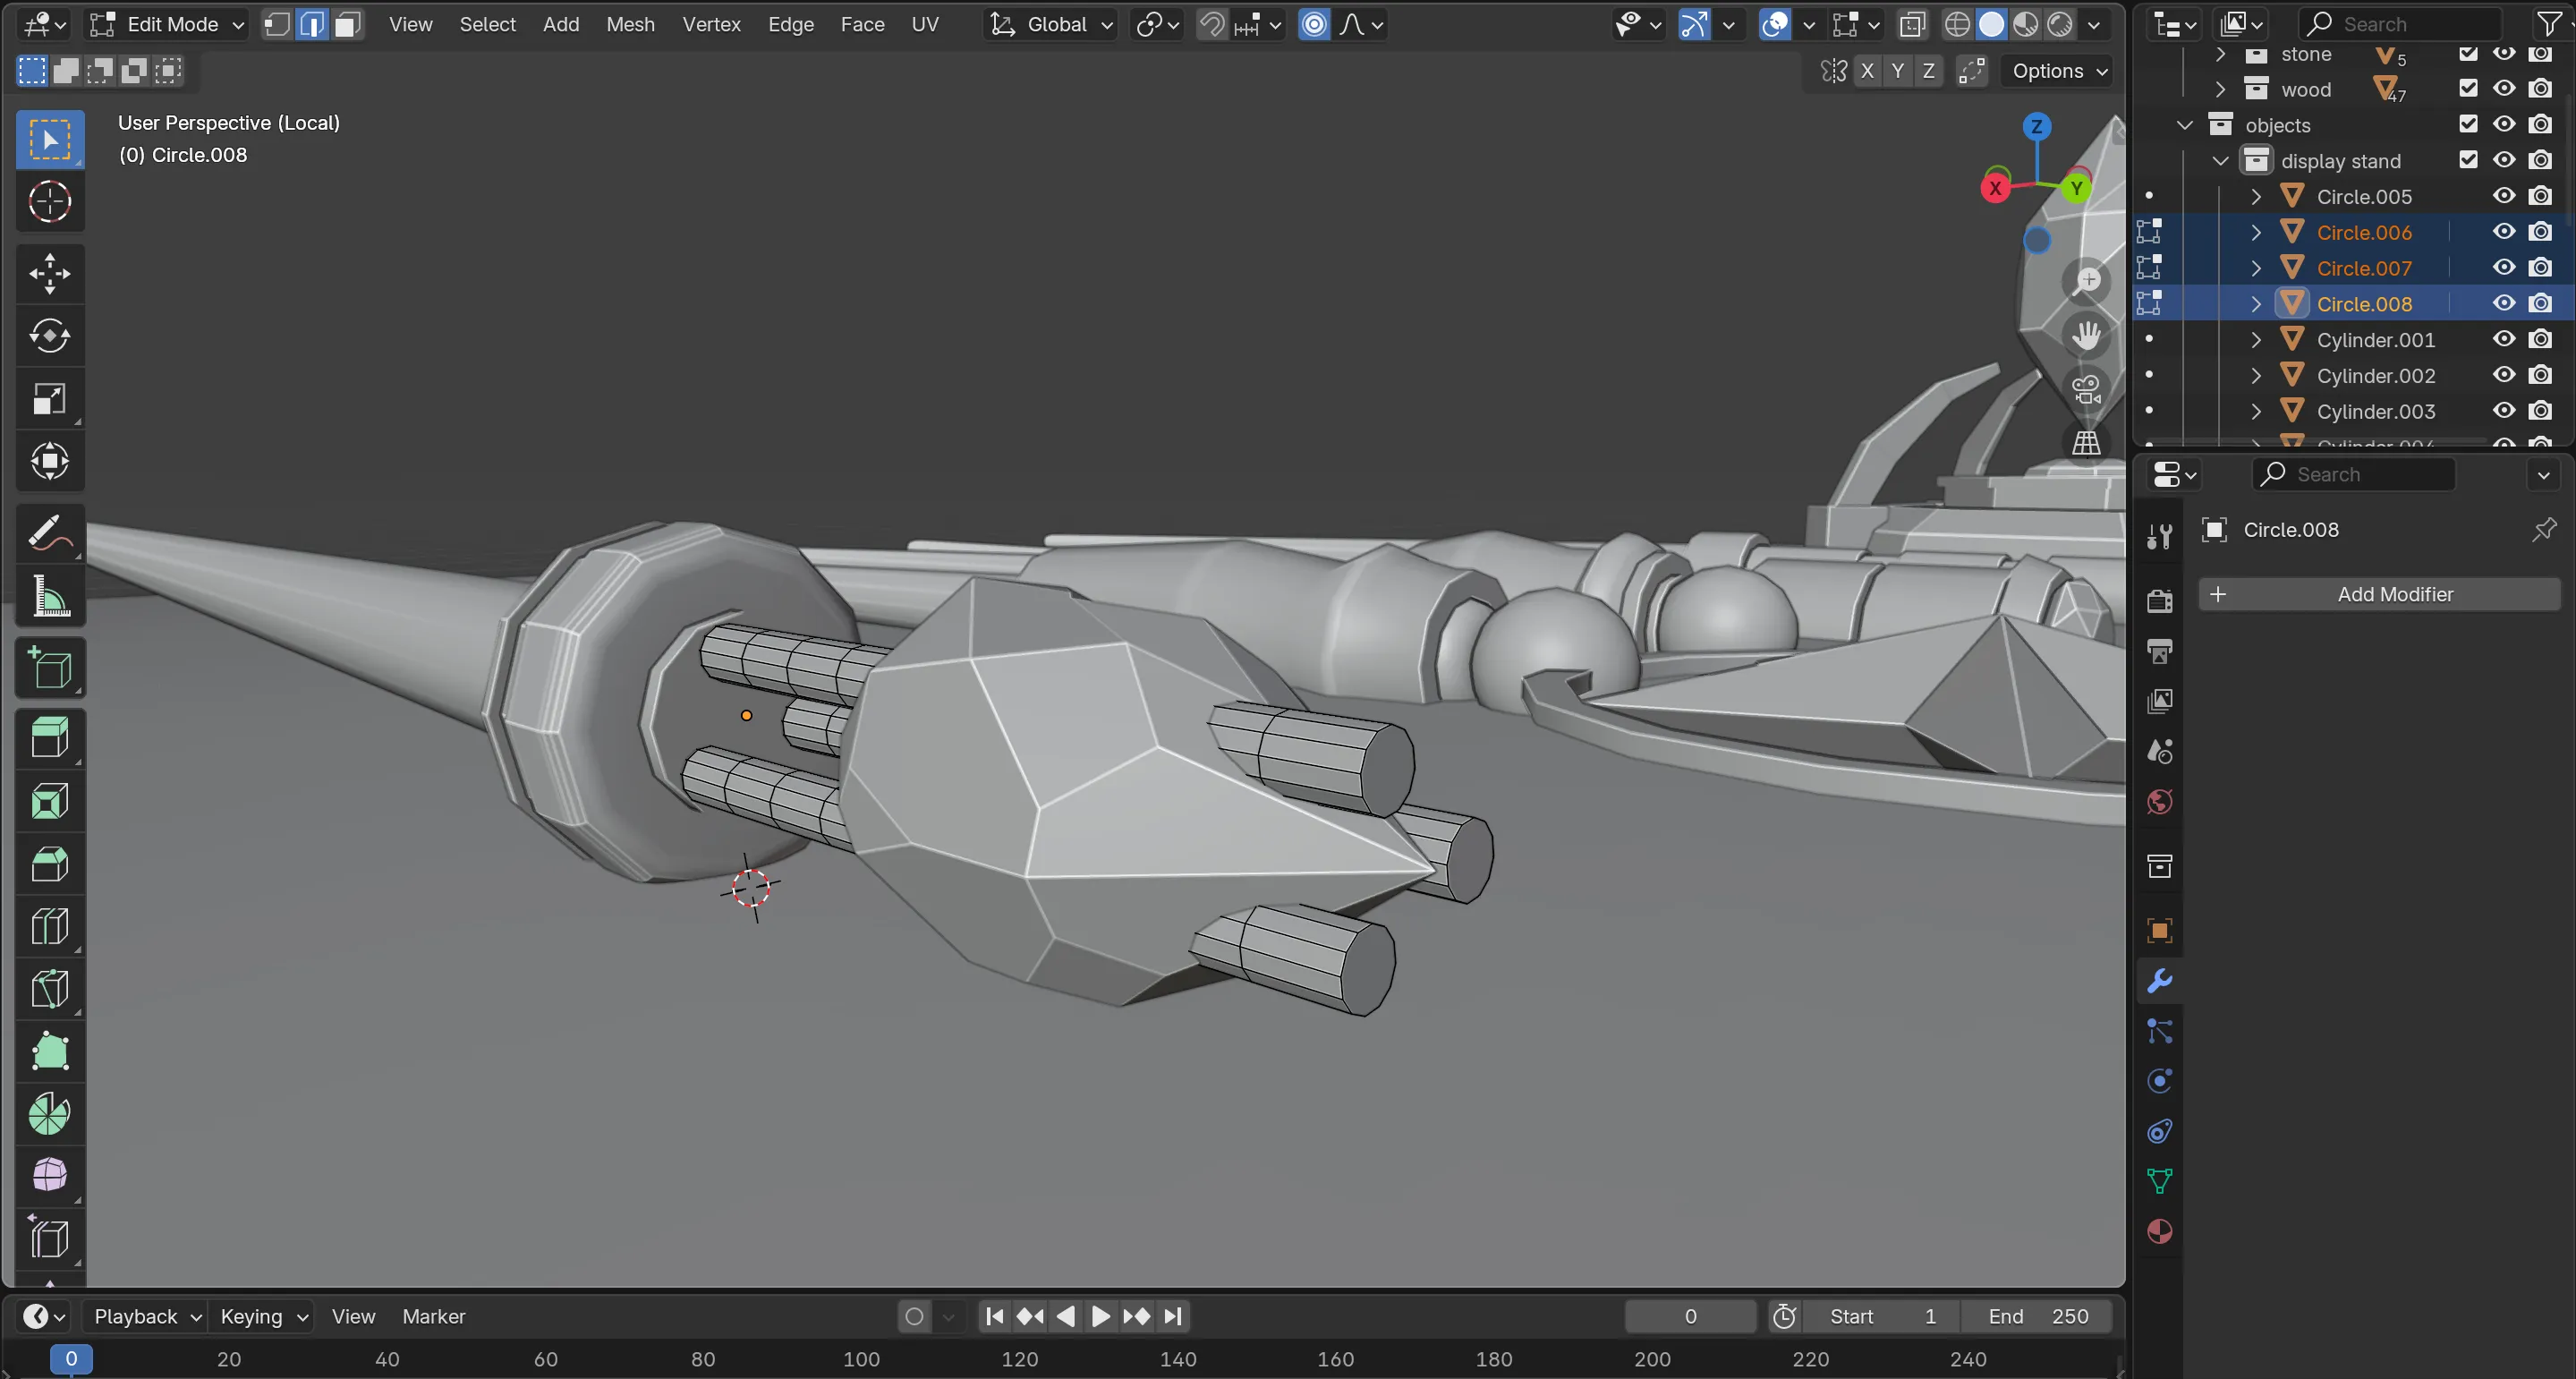This screenshot has width=2576, height=1379.
Task: Select the Poly Build tool
Action: click(x=50, y=1052)
